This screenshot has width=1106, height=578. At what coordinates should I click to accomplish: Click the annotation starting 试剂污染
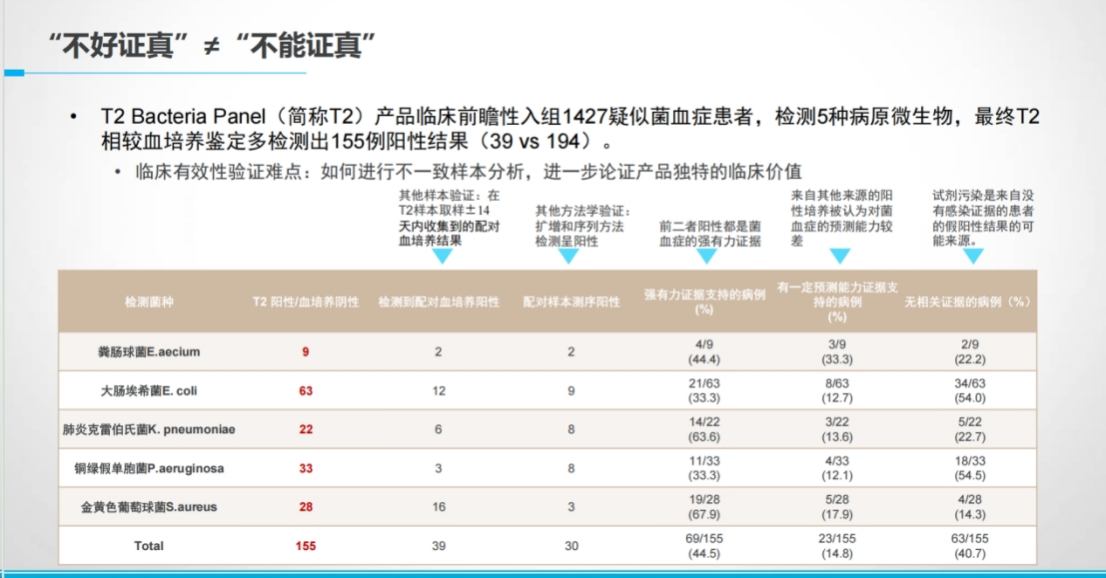click(x=983, y=218)
